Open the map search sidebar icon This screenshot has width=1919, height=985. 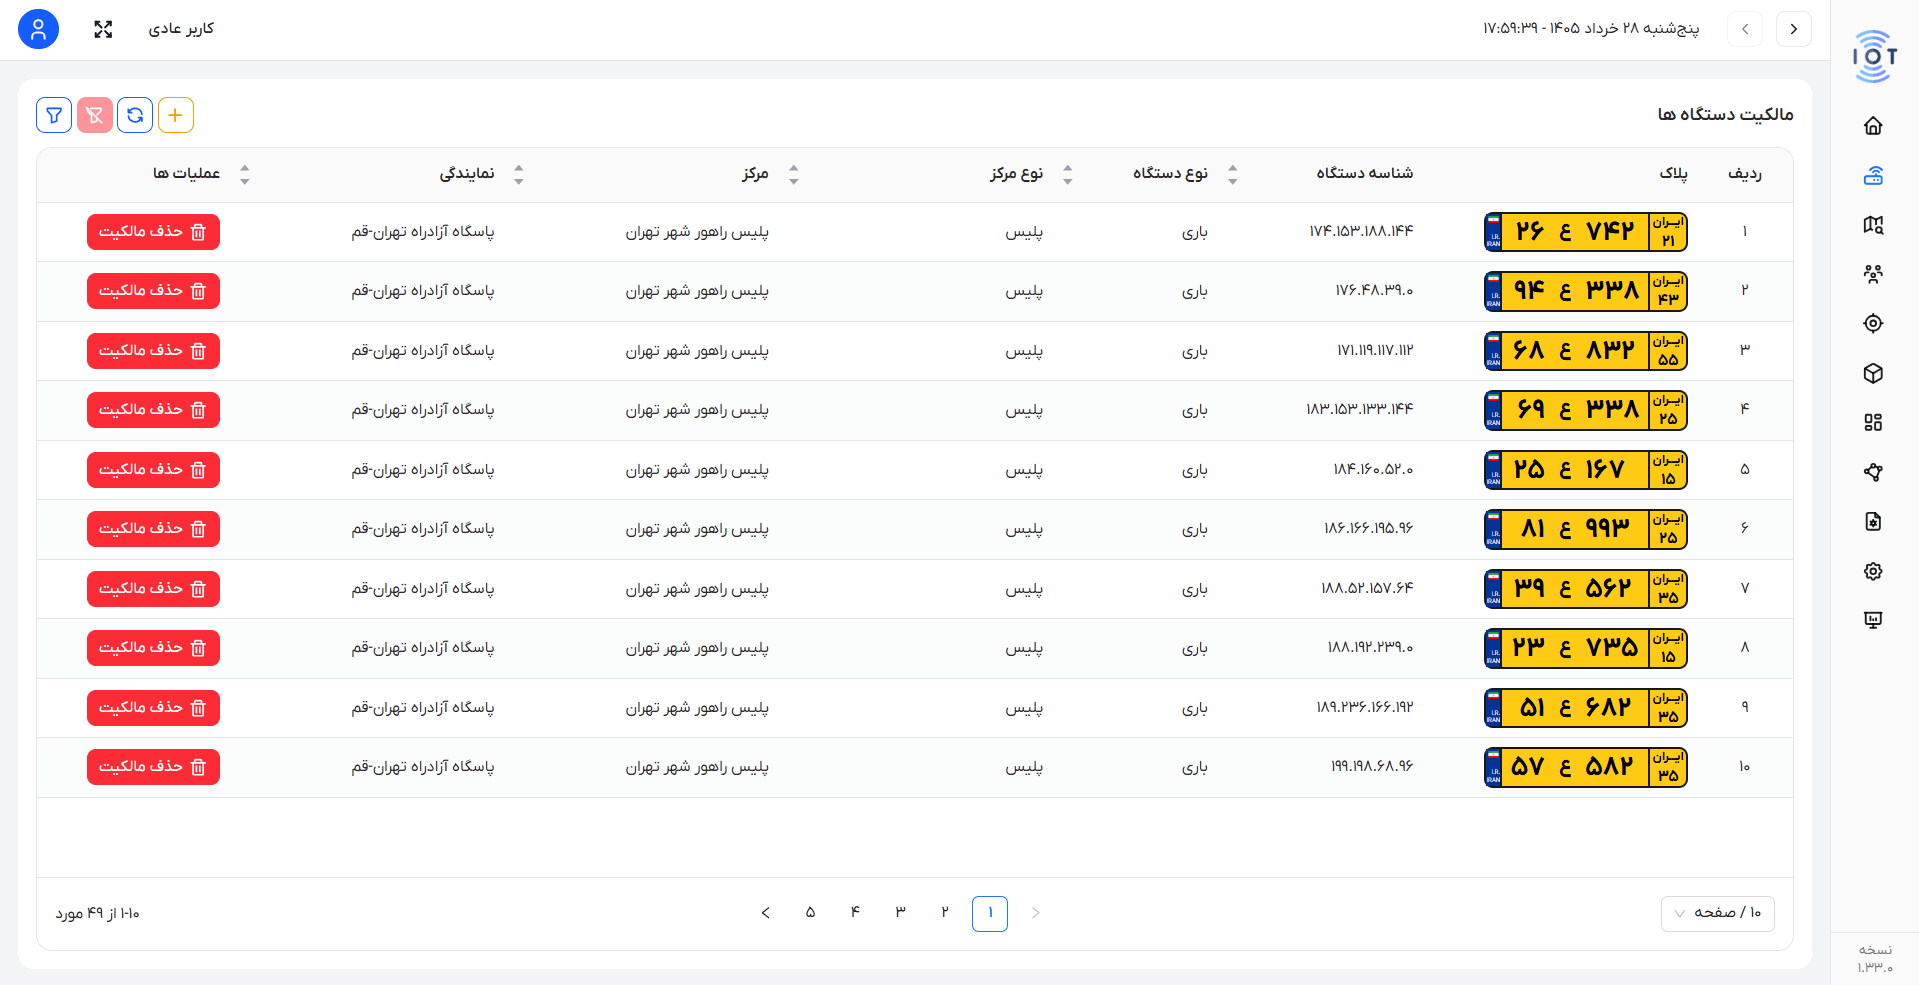point(1873,225)
